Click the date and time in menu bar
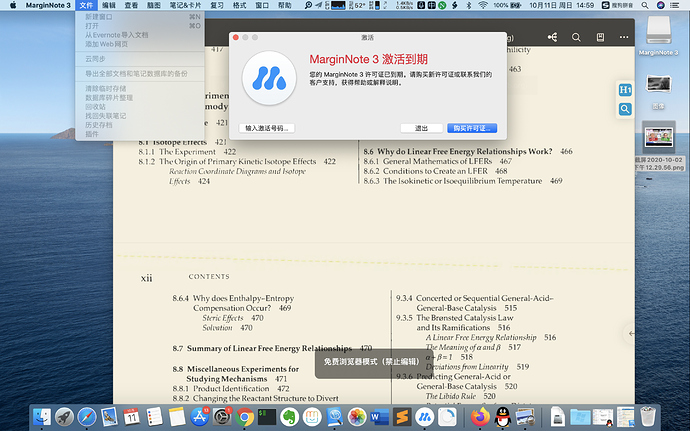Screen dimensions: 690x431 (562, 5)
